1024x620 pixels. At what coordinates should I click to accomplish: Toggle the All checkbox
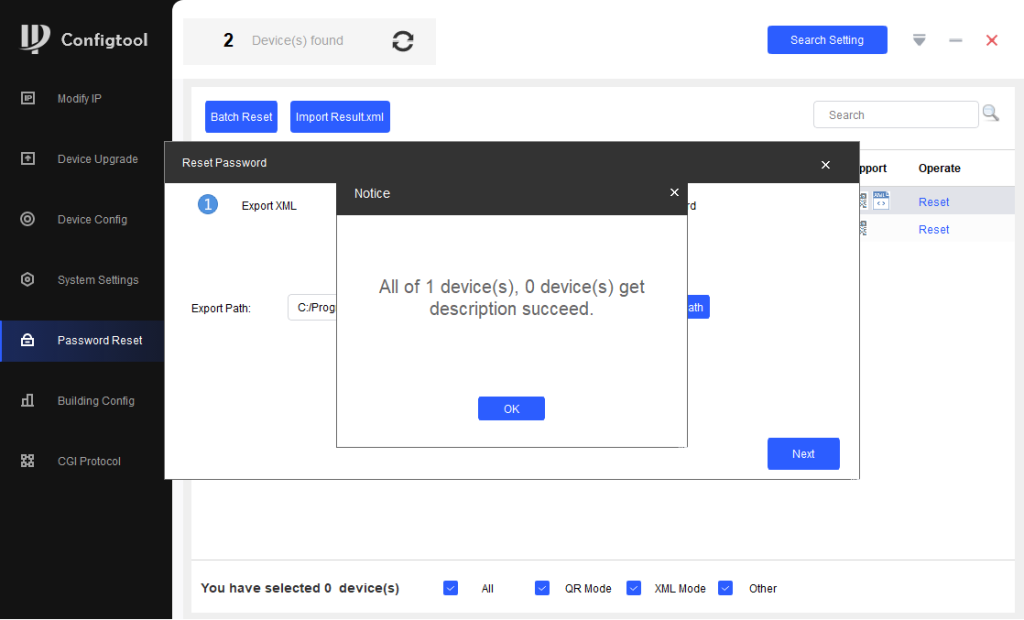tap(450, 588)
